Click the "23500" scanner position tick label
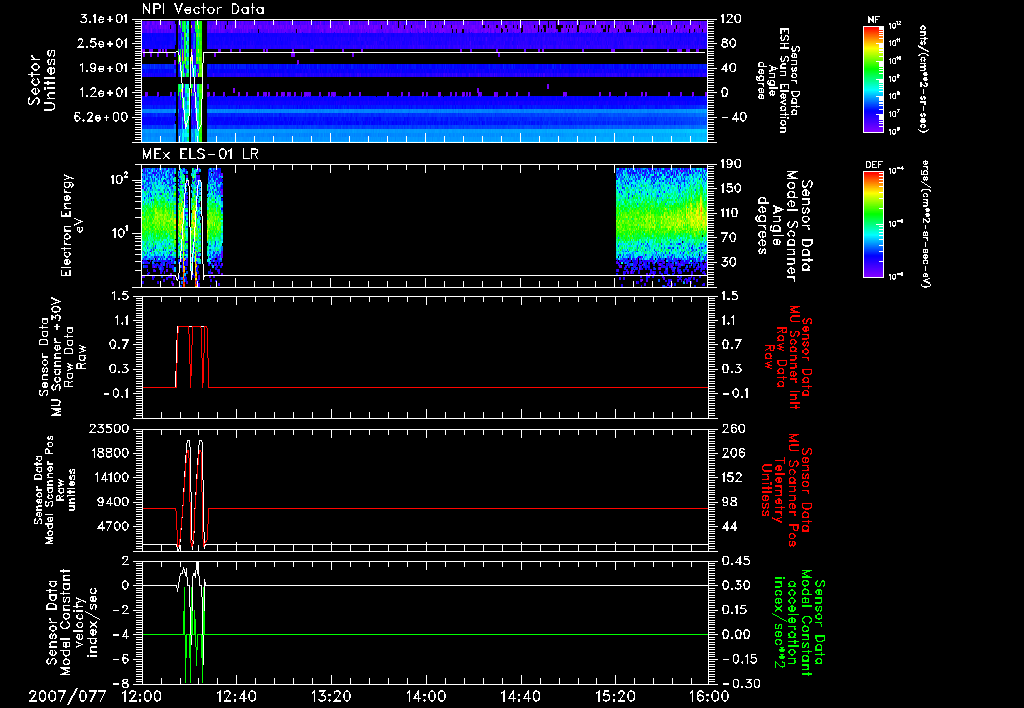The width and height of the screenshot is (1024, 708). (x=110, y=428)
